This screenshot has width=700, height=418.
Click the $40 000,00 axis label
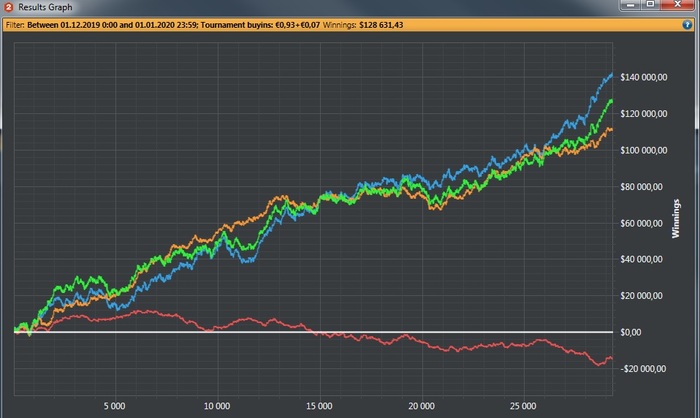642,259
